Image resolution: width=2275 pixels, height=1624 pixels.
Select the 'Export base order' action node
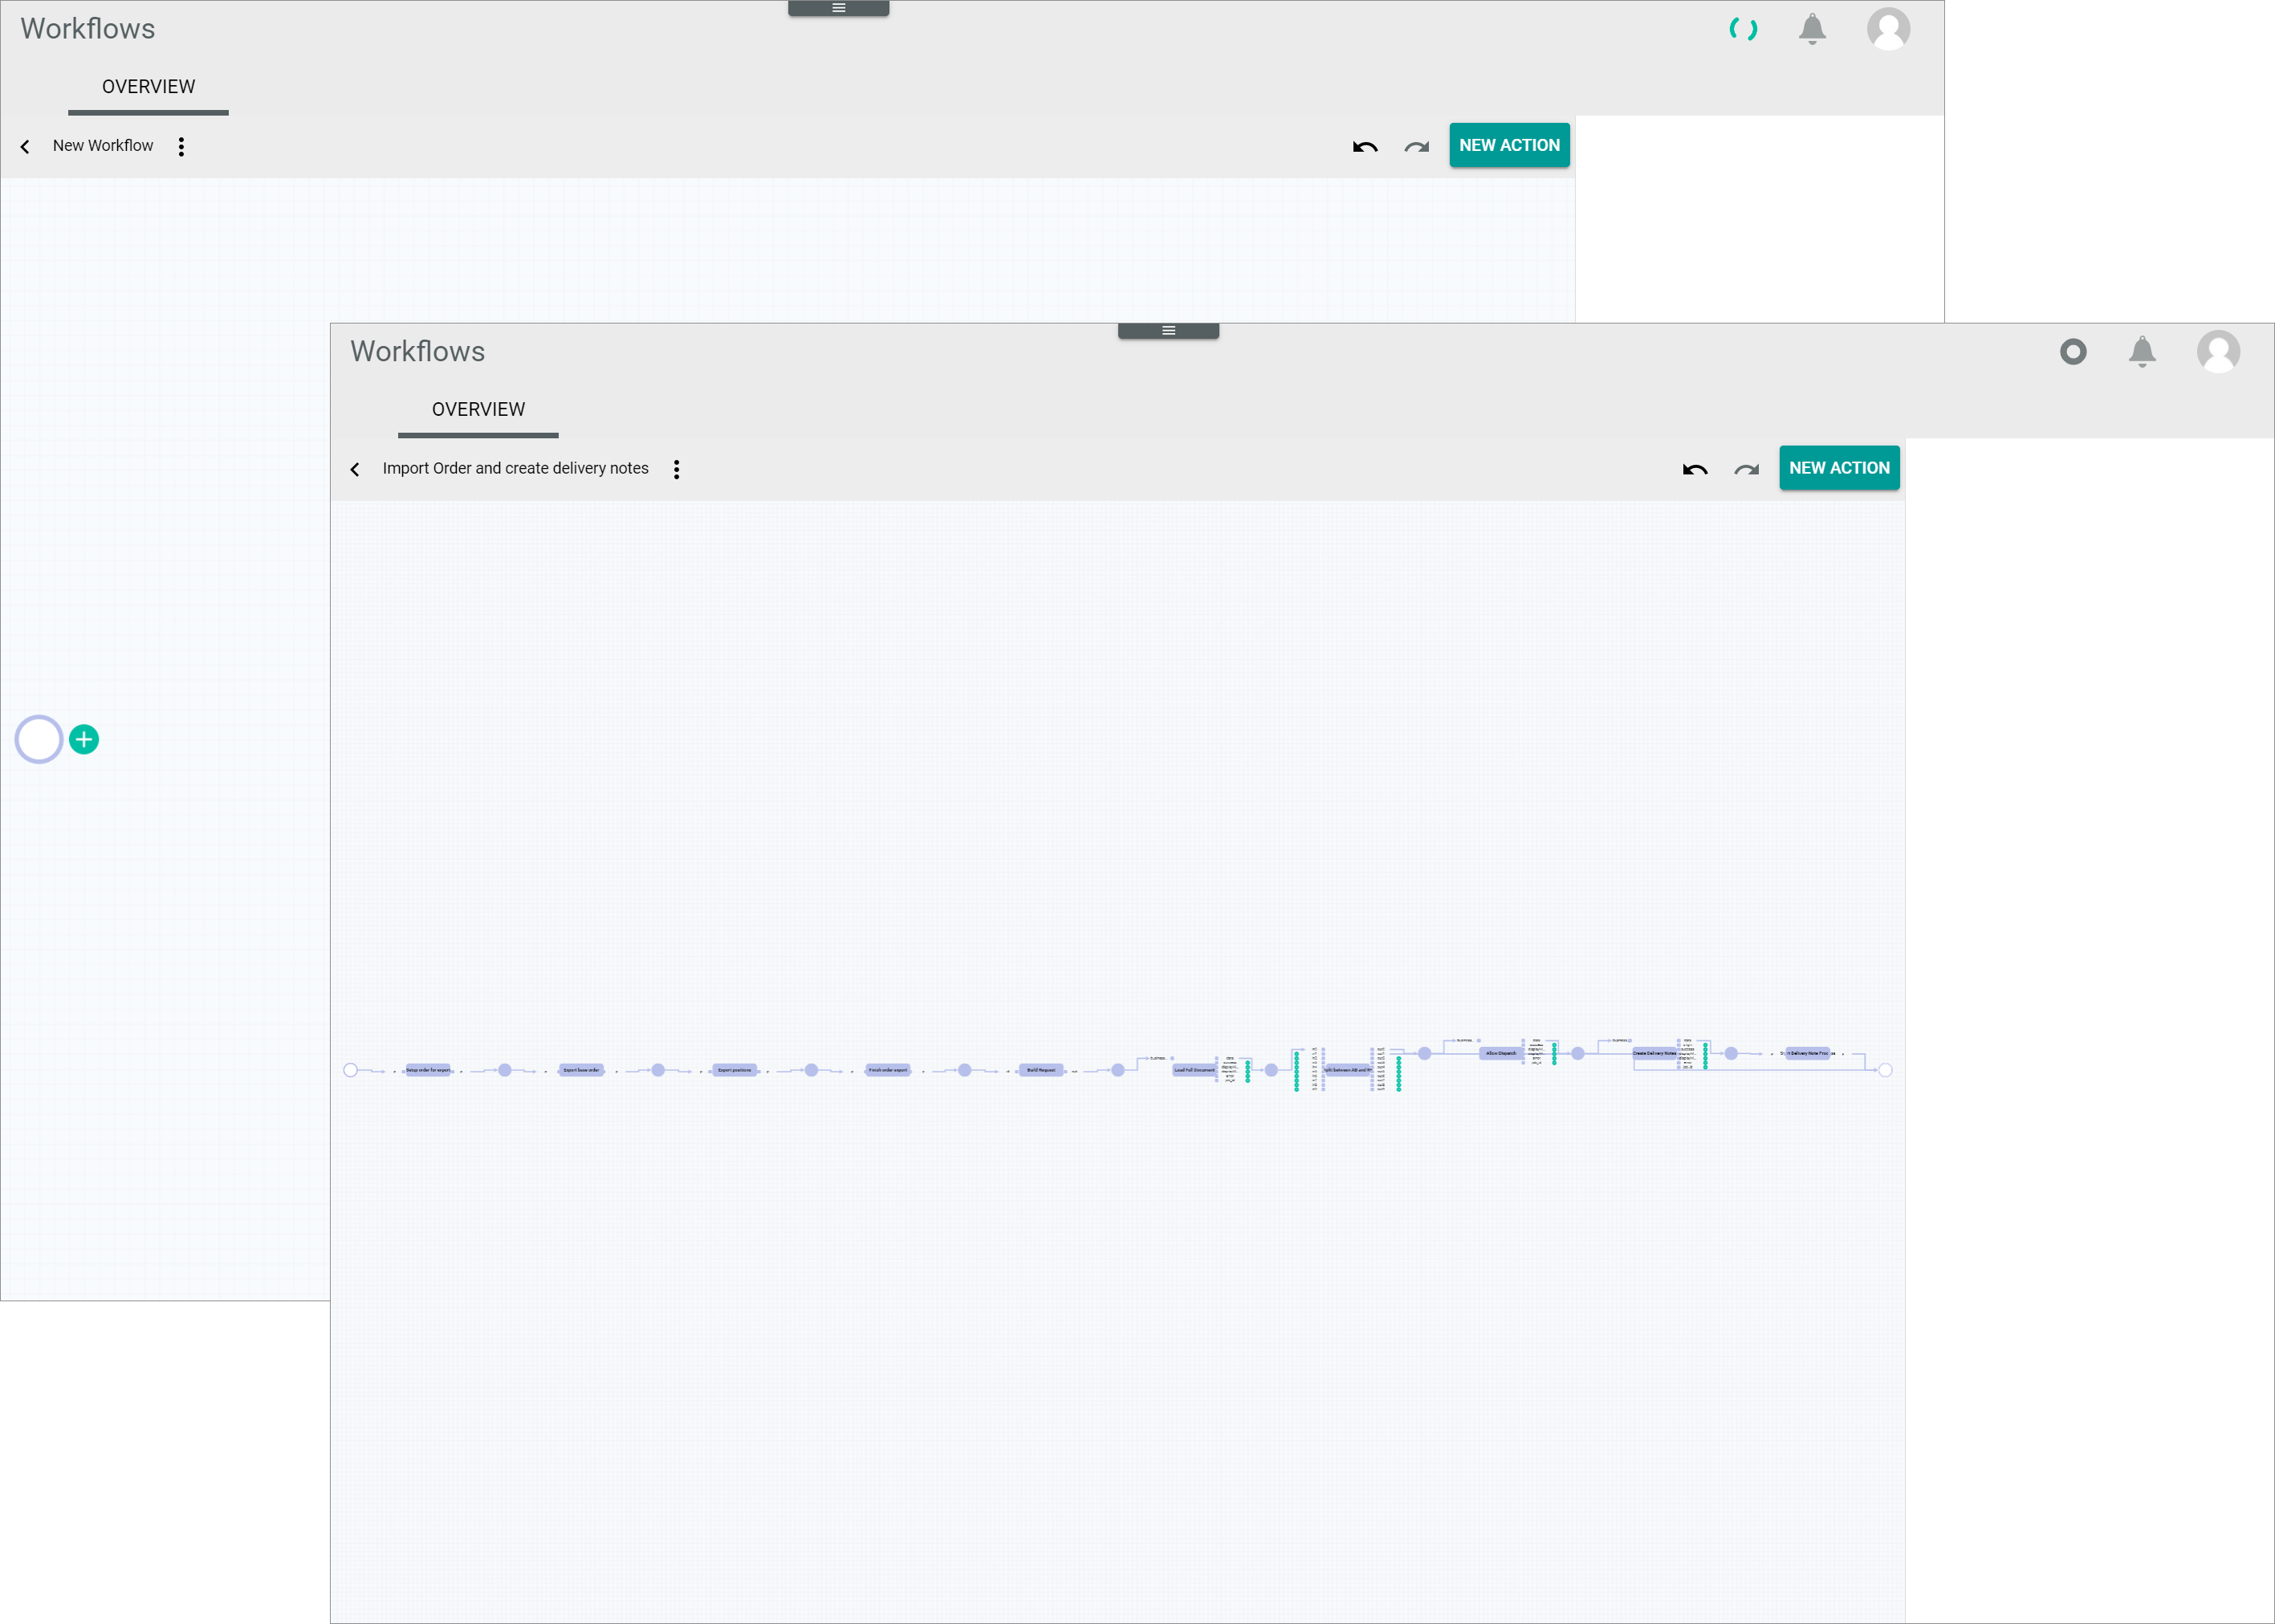pos(581,1070)
